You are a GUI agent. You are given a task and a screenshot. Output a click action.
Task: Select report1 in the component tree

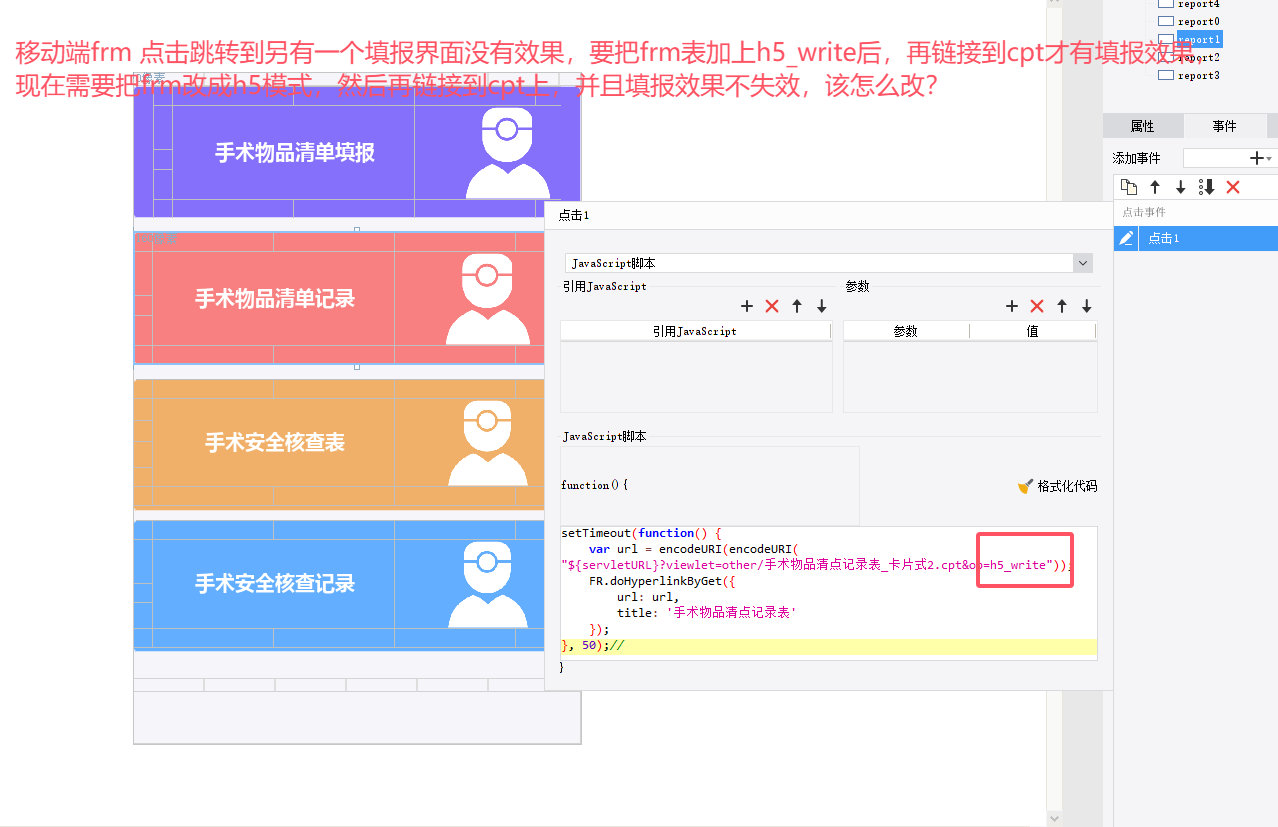click(x=1189, y=39)
